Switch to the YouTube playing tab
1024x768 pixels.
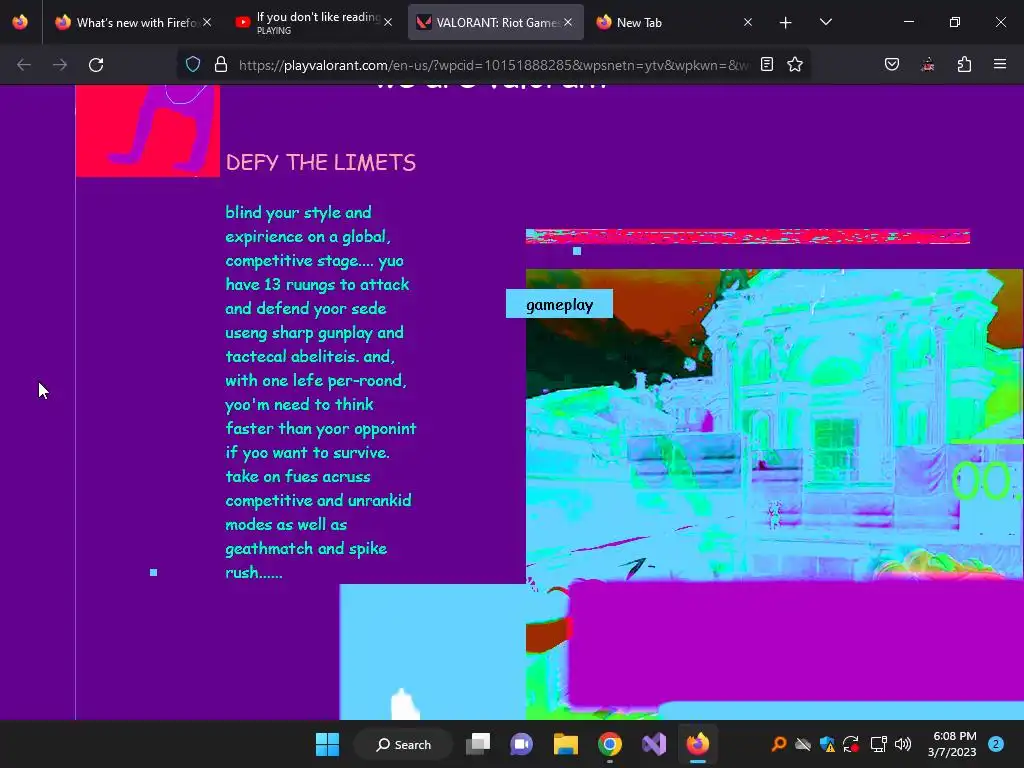313,22
